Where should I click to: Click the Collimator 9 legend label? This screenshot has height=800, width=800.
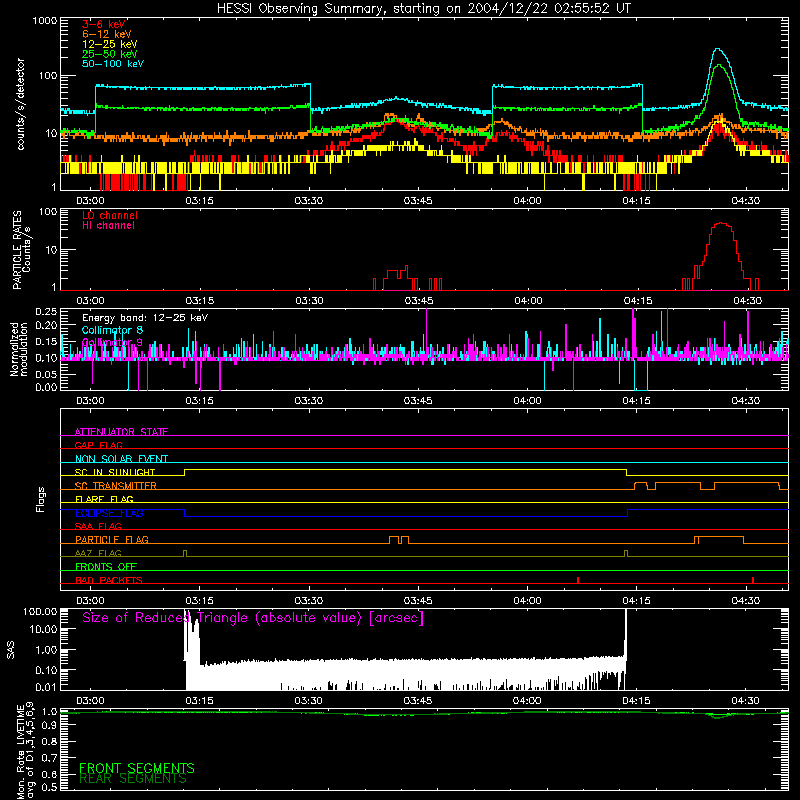(x=112, y=342)
